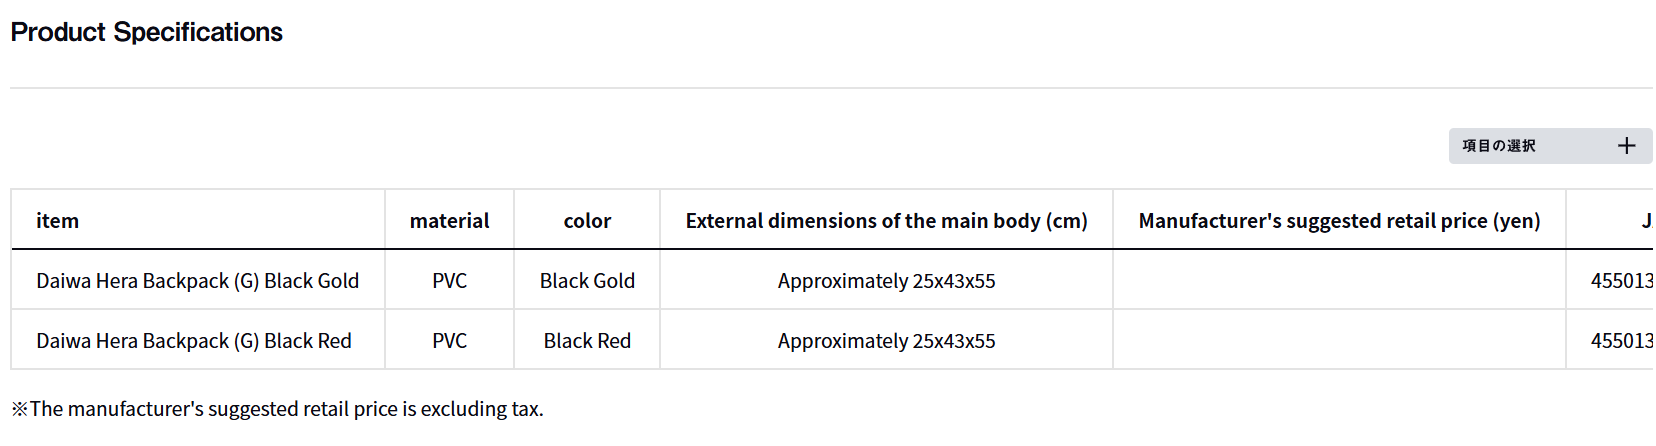Select the Daiwa Hera Backpack Black Gold item cell
Screen dimensions: 1656x446
click(197, 281)
